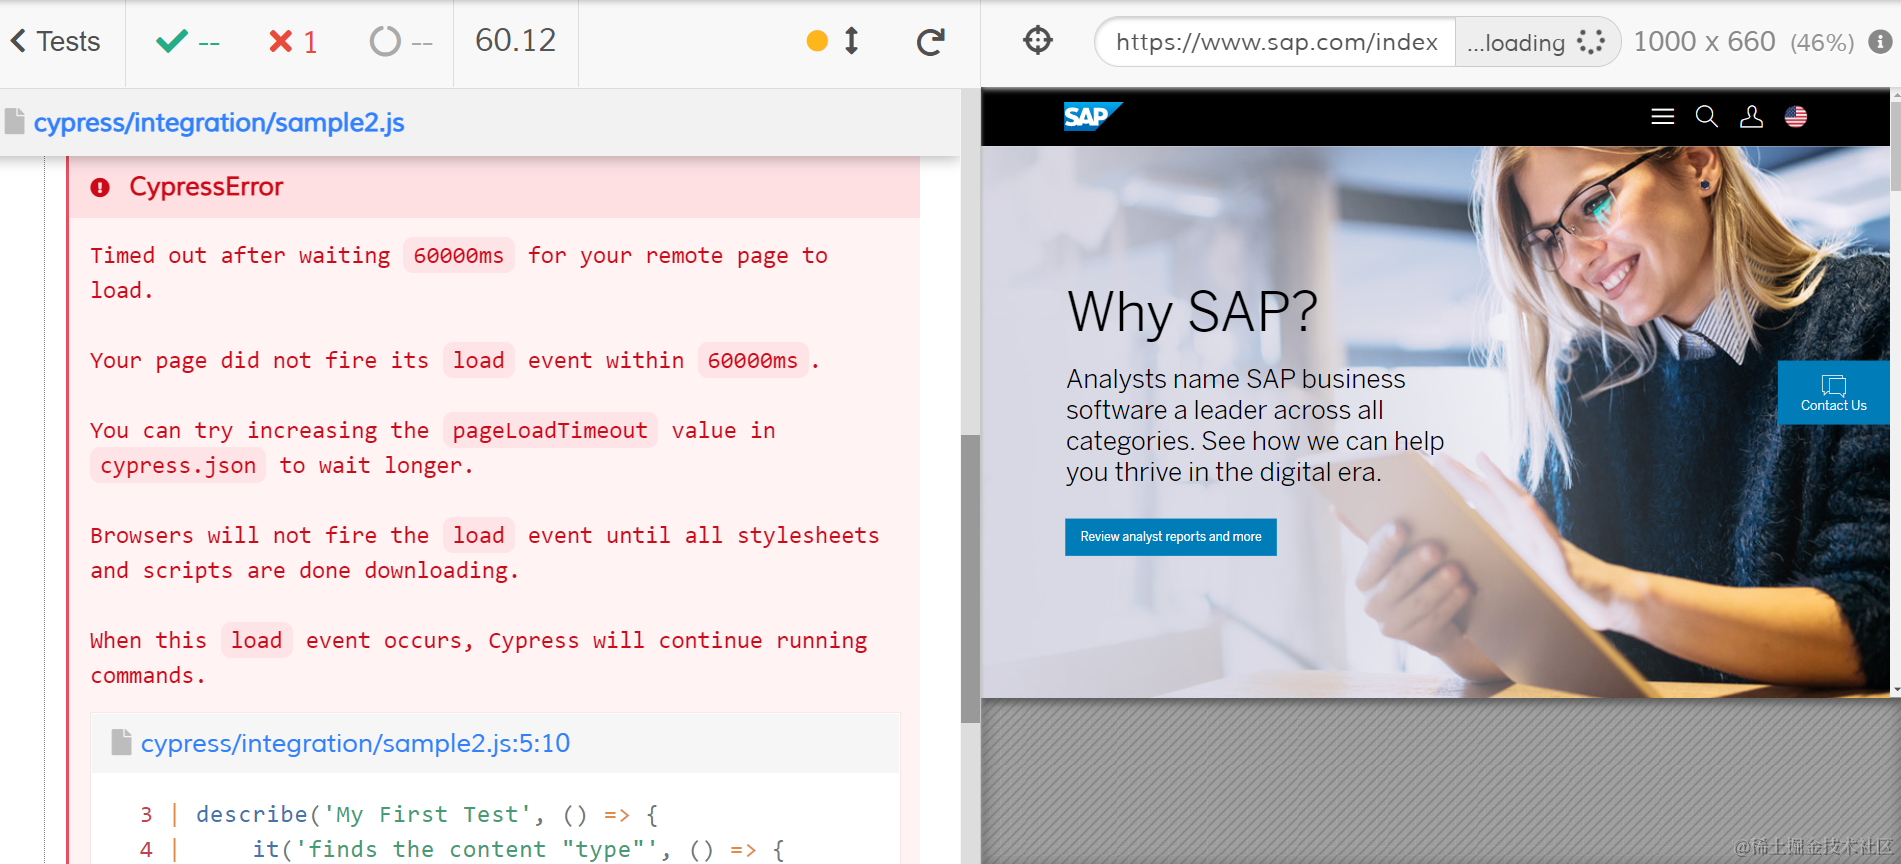The image size is (1901, 864).
Task: Click the green passed tests checkmark
Action: (172, 41)
